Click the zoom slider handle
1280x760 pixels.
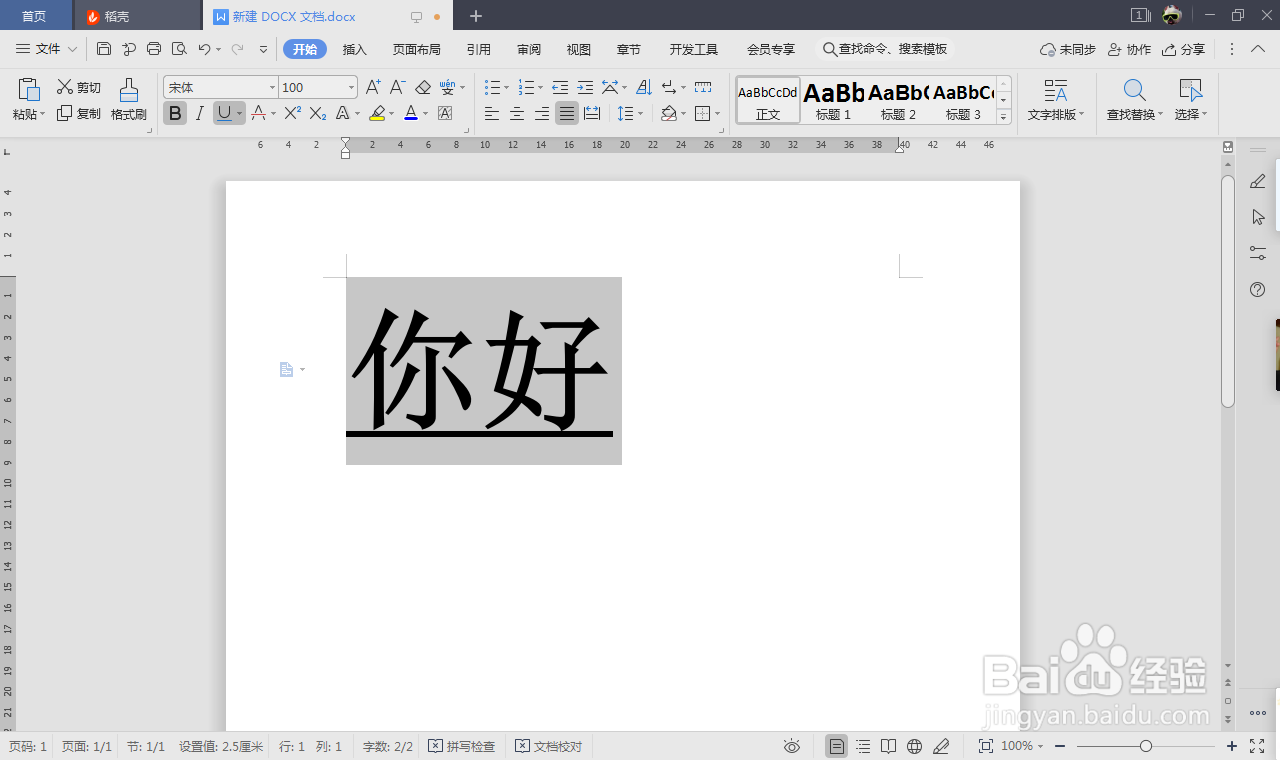point(1146,746)
